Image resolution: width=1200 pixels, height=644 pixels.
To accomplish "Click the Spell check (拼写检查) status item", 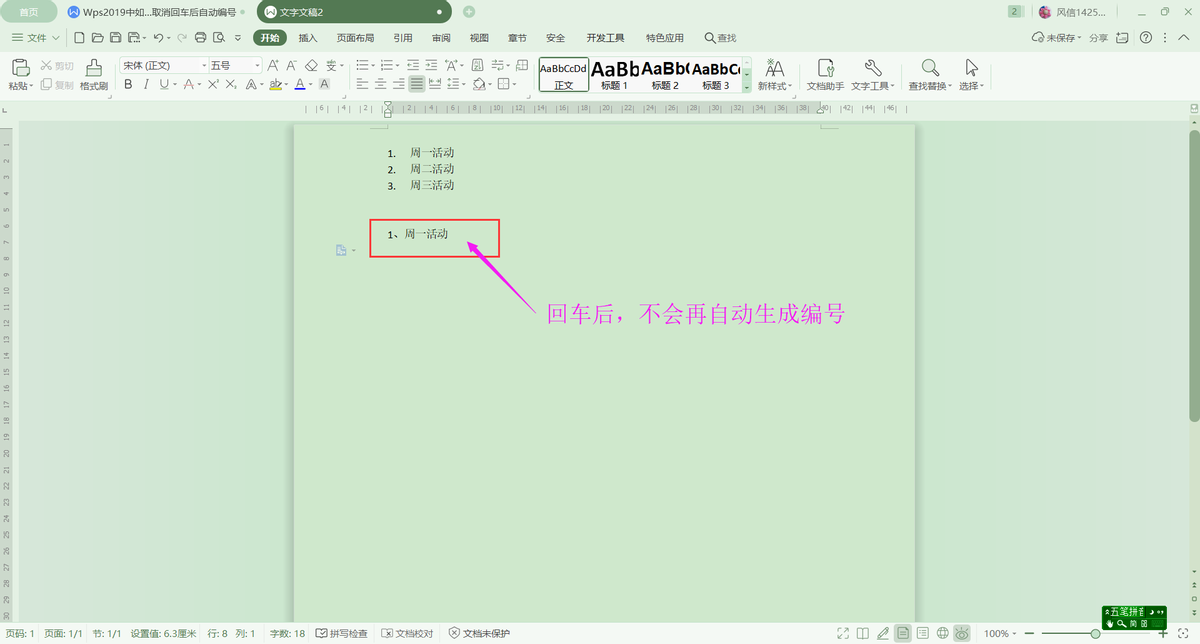I will pos(341,633).
